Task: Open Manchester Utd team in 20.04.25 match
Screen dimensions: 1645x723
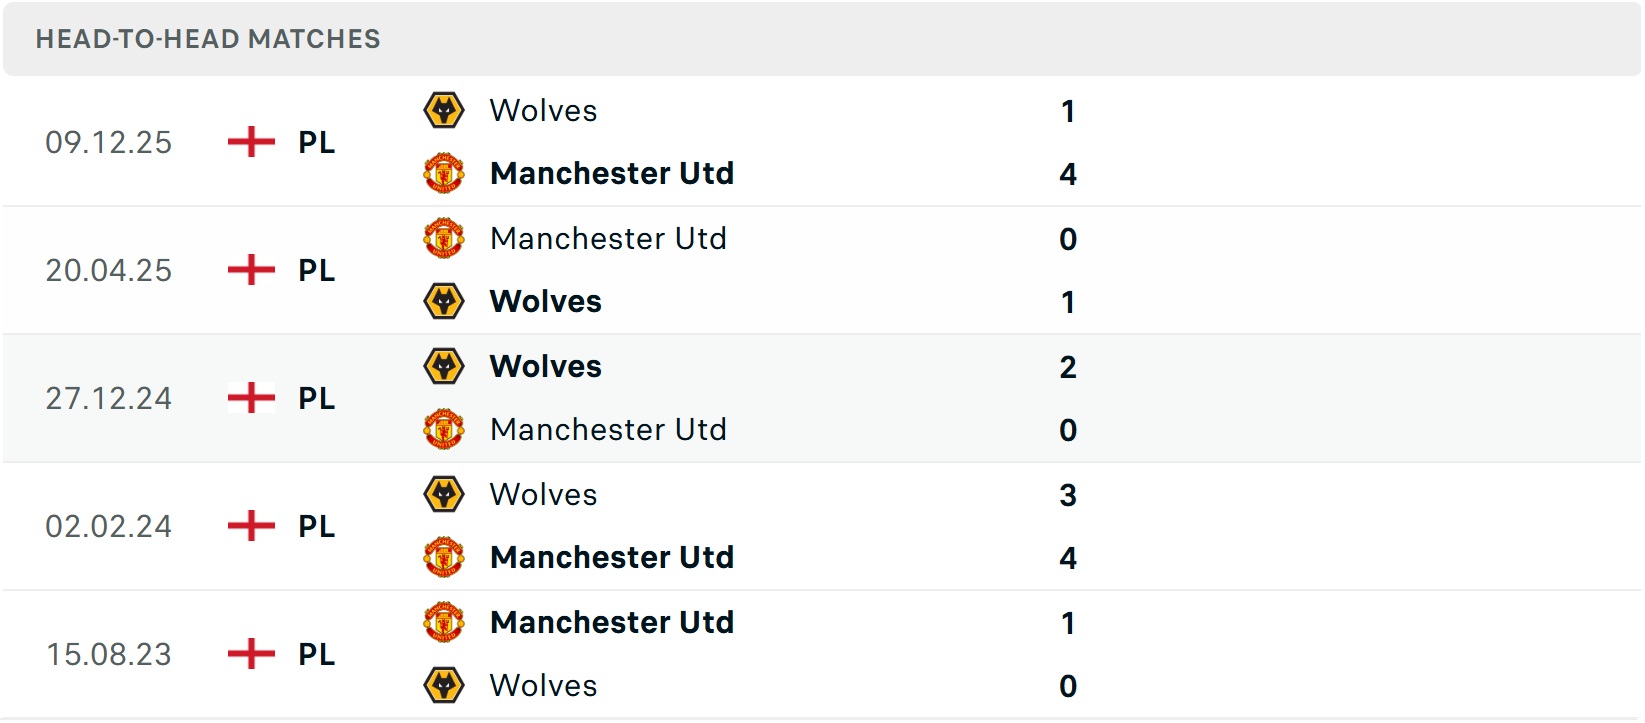Action: coord(608,238)
